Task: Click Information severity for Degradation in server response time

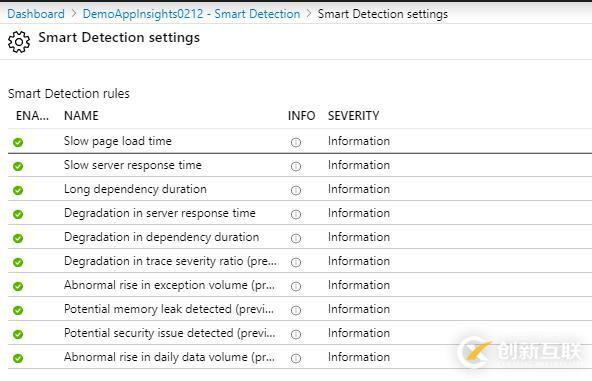Action: (x=359, y=213)
